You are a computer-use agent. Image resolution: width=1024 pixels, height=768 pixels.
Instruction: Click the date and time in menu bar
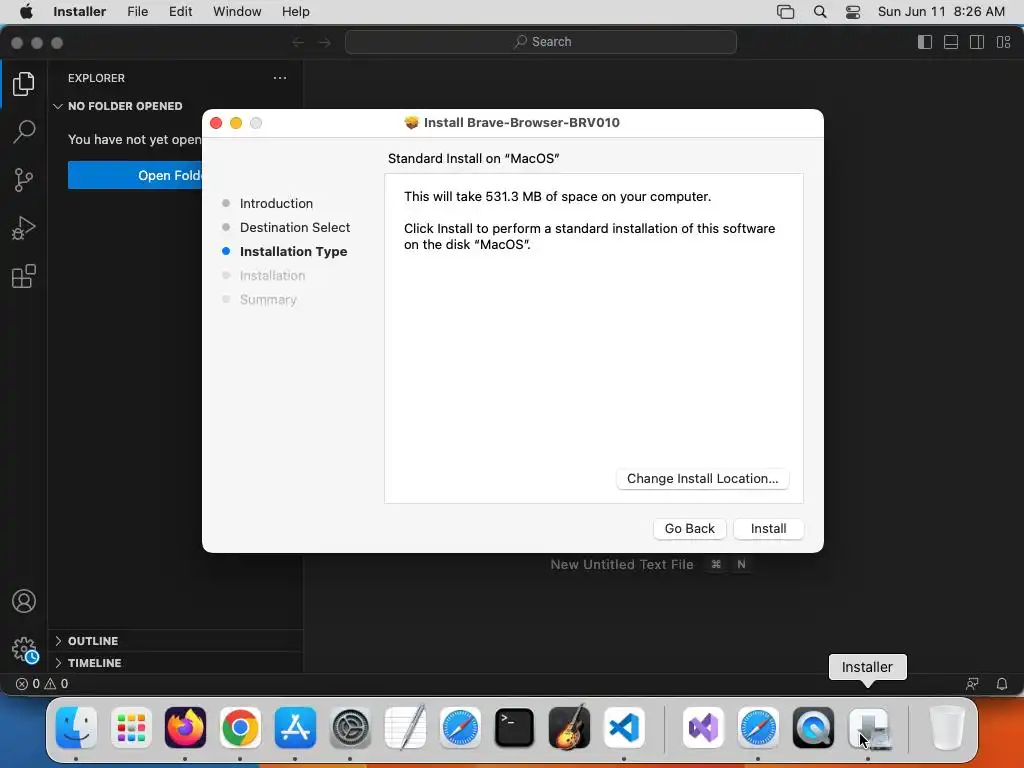pyautogui.click(x=941, y=12)
